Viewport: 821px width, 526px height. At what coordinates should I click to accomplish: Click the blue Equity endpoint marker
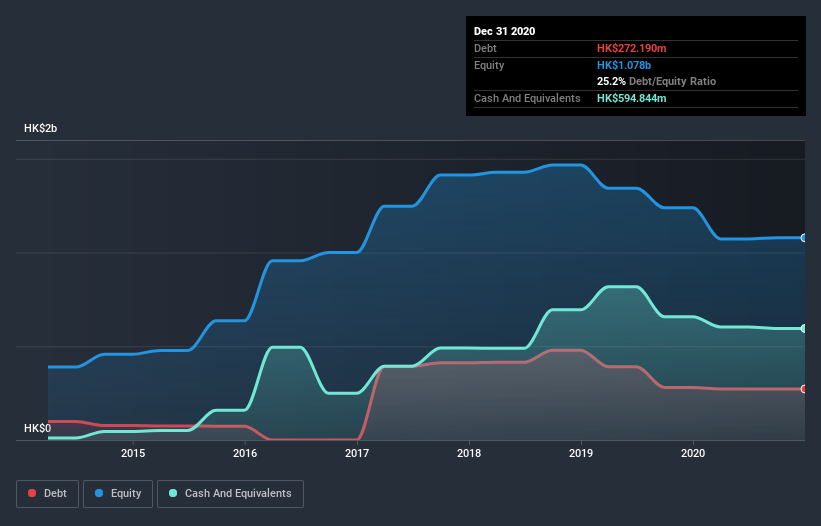[804, 238]
